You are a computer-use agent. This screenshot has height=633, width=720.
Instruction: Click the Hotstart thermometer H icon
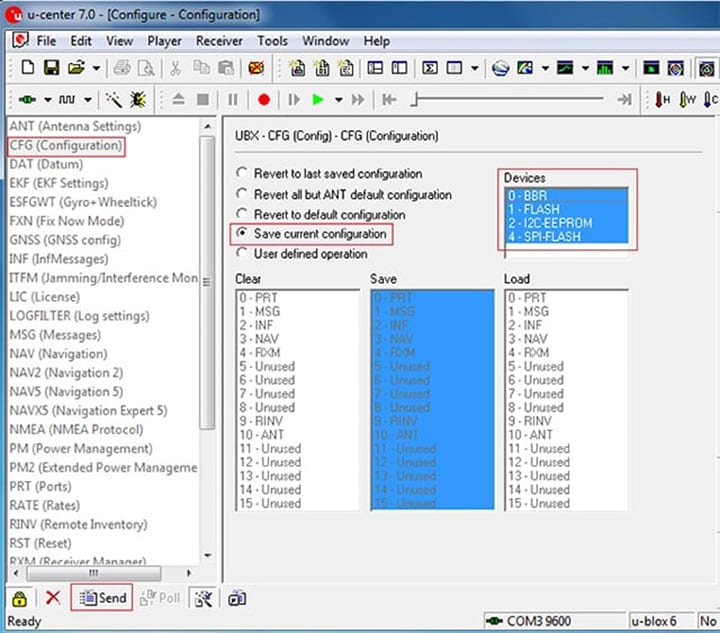point(662,100)
